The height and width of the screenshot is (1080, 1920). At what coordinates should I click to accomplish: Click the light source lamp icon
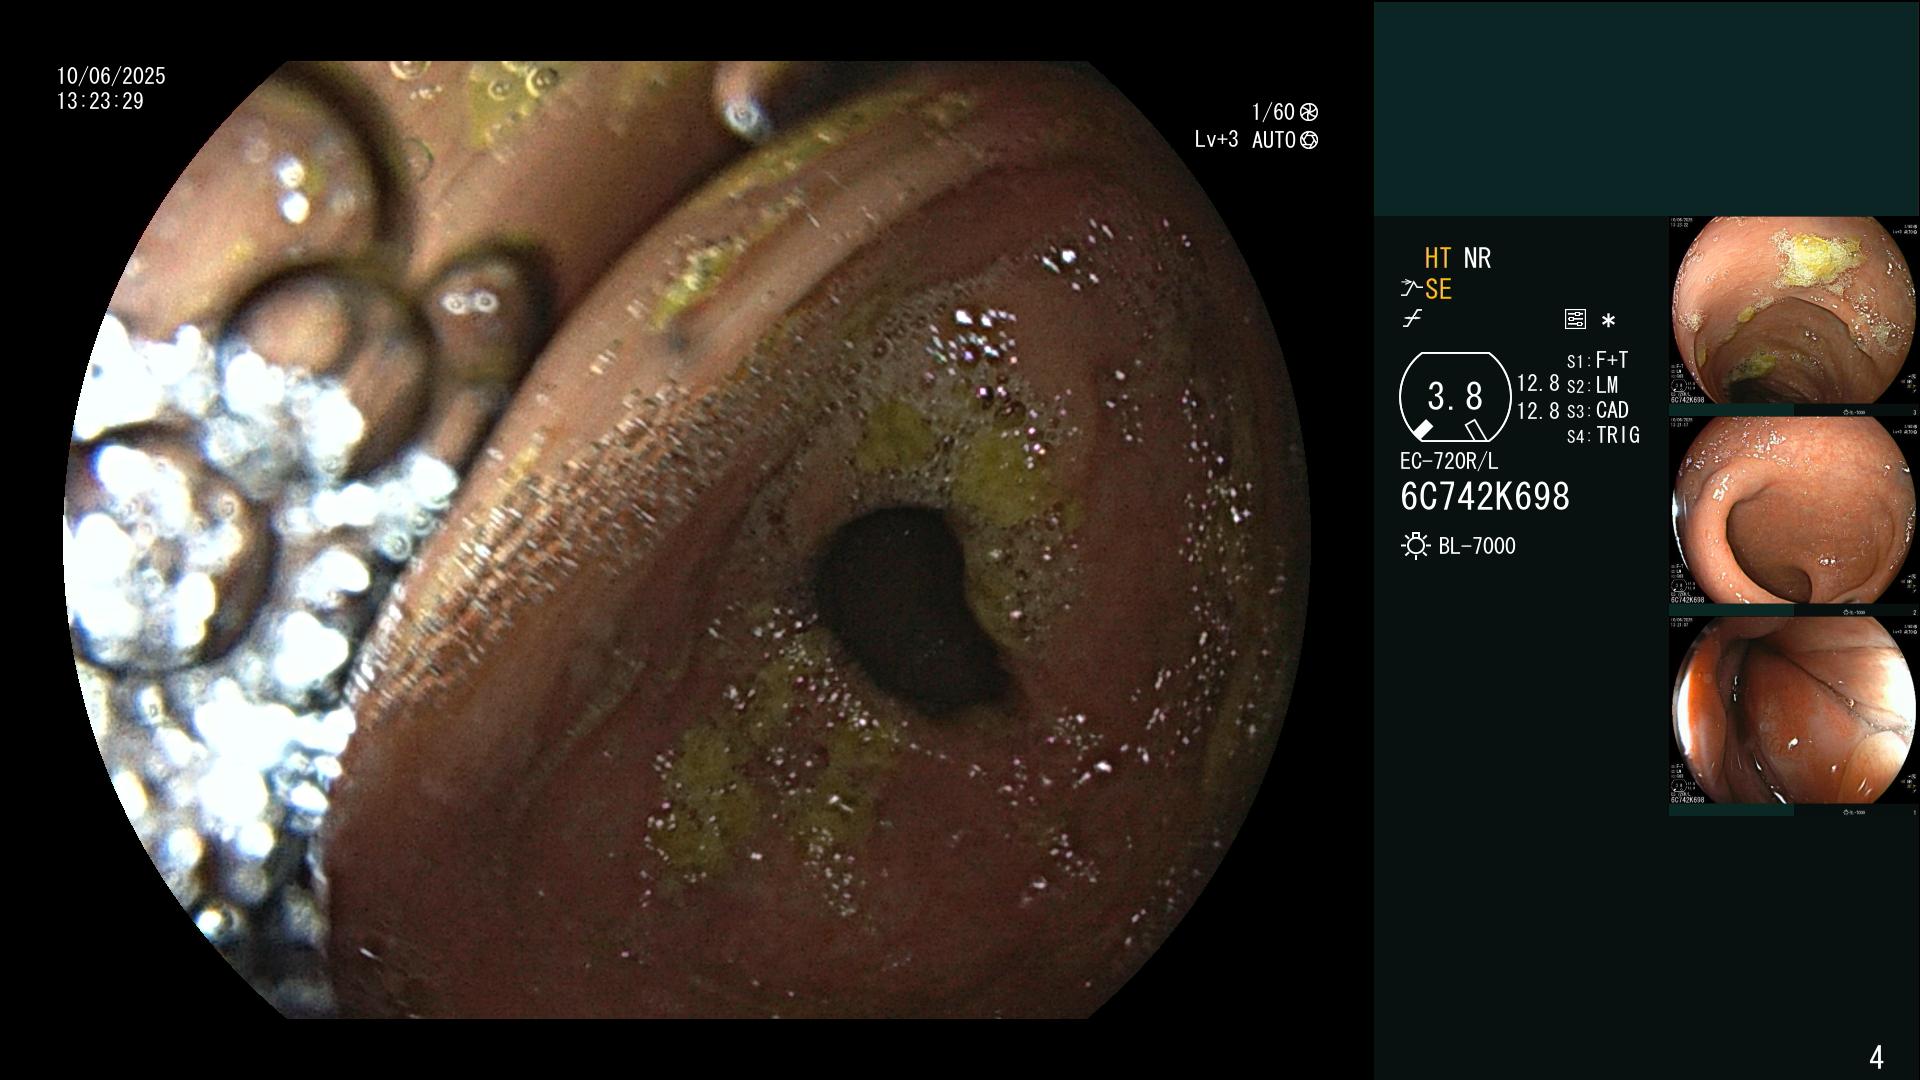1416,546
